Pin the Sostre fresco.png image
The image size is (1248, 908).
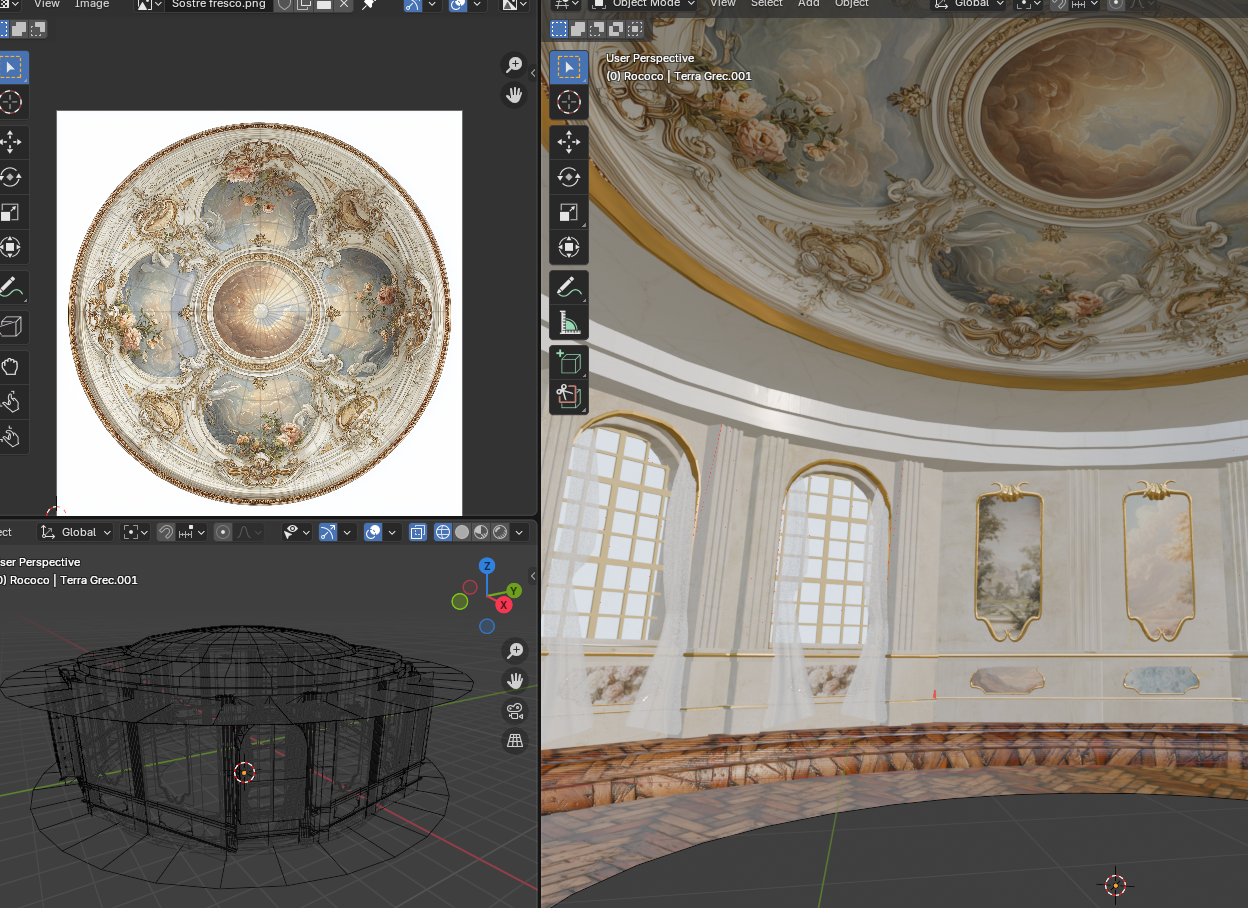coord(368,5)
